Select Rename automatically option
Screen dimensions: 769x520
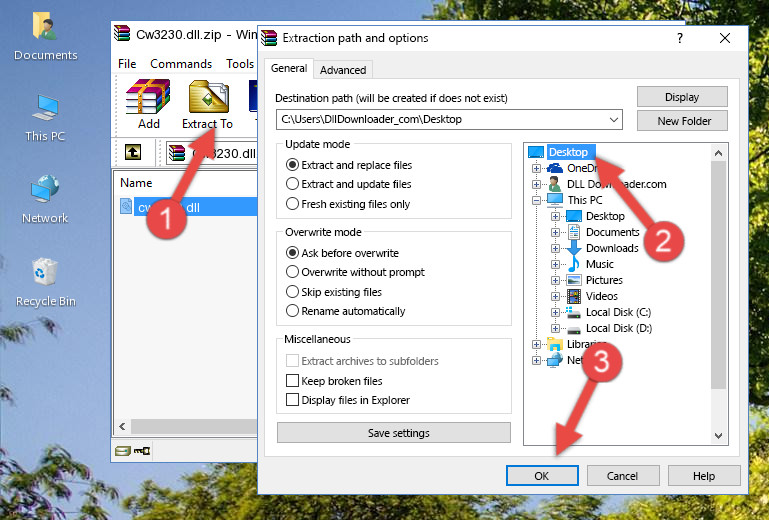click(345, 311)
